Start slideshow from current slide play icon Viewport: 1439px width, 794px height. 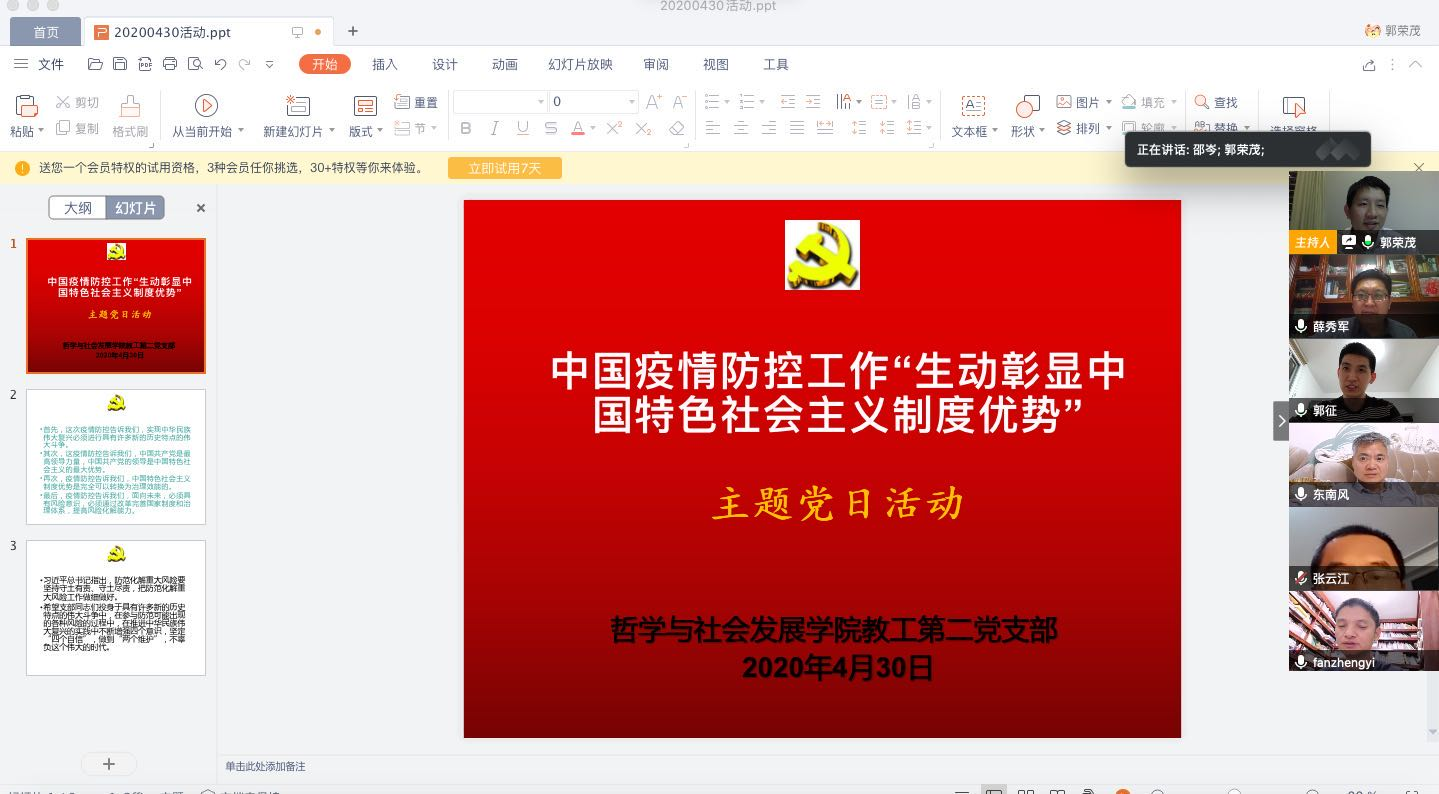206,105
